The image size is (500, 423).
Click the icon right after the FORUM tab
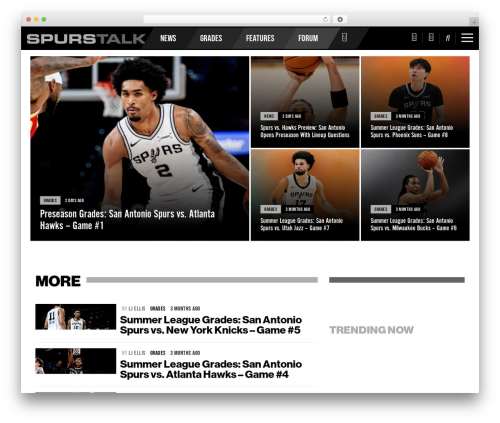(x=345, y=37)
